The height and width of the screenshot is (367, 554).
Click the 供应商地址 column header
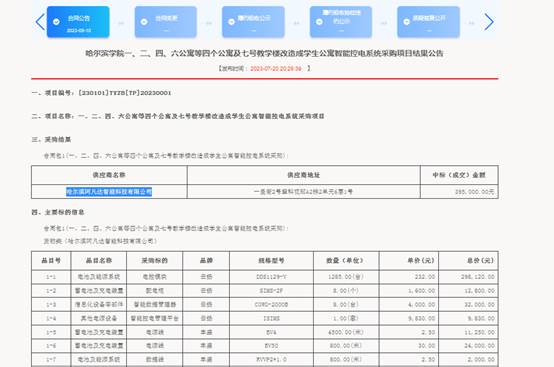pyautogui.click(x=303, y=175)
